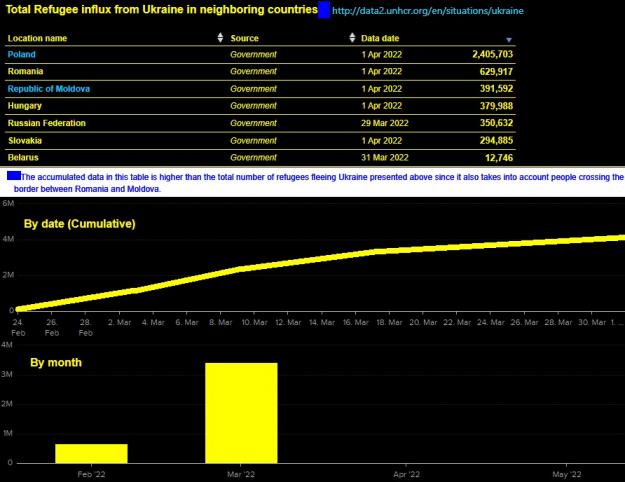Open the Republic of Moldova link
Viewport: 625px width, 482px height.
(x=49, y=89)
